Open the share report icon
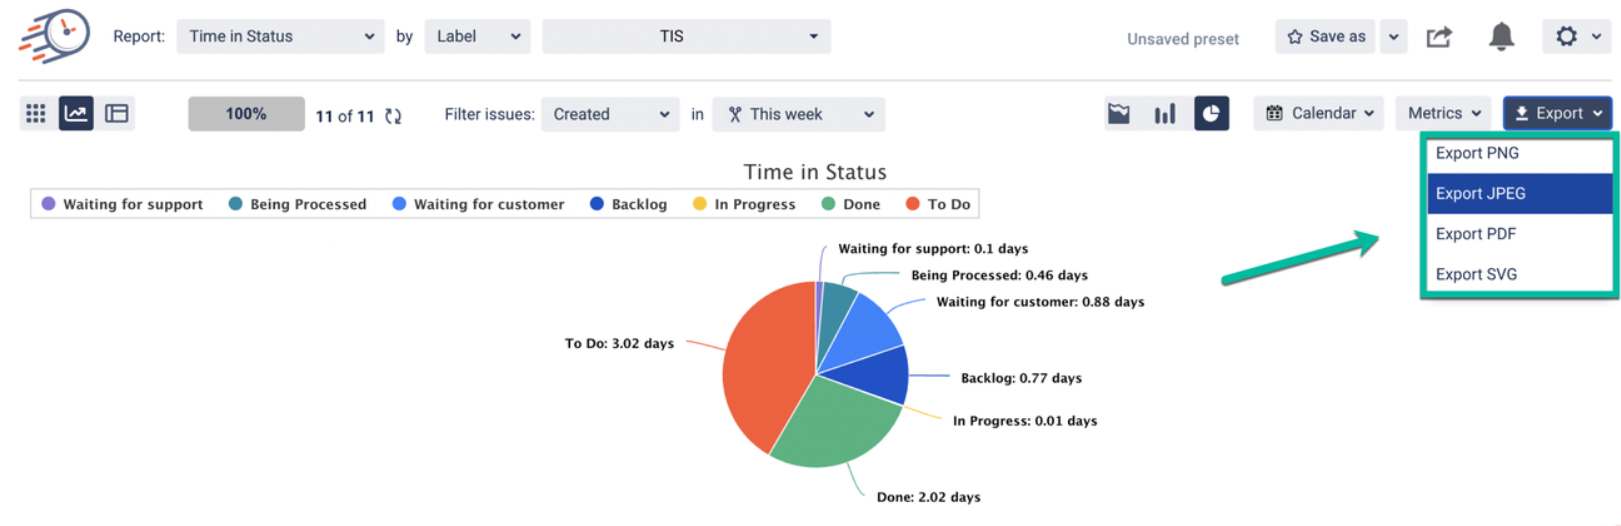This screenshot has width=1621, height=526. [x=1439, y=37]
